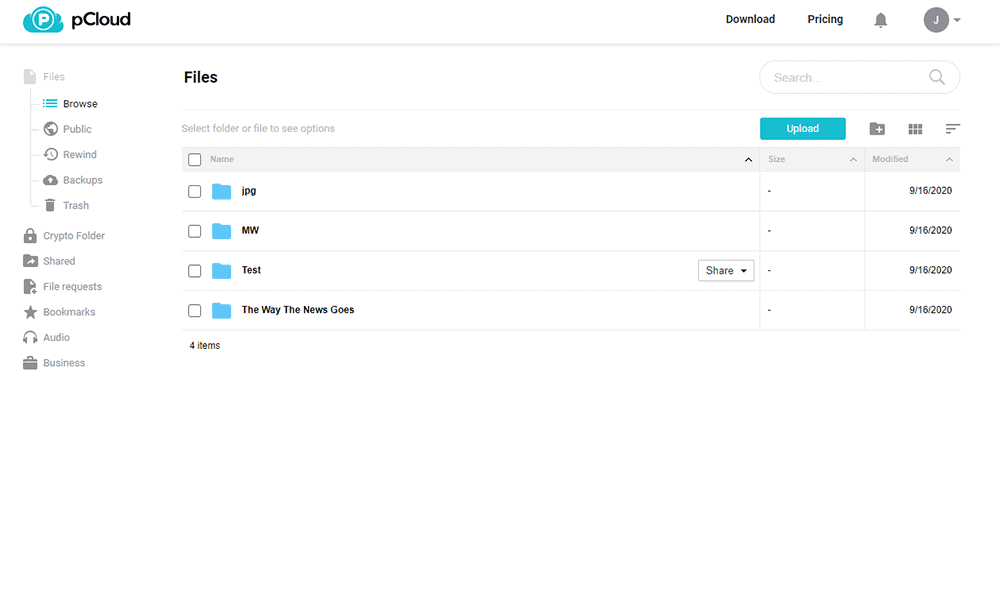This screenshot has height=600, width=1000.
Task: Check the MW folder checkbox
Action: (x=195, y=231)
